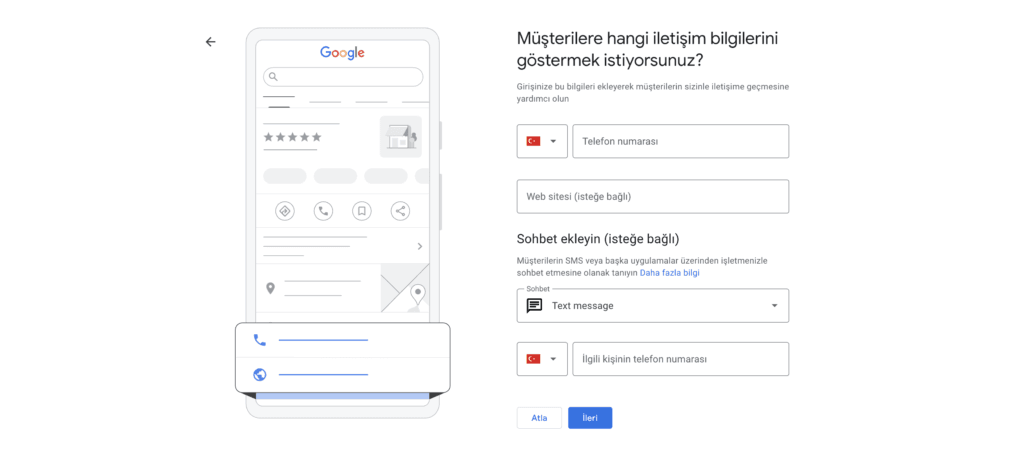Click the back arrow icon
Viewport: 1024px width, 450px height.
pyautogui.click(x=210, y=42)
